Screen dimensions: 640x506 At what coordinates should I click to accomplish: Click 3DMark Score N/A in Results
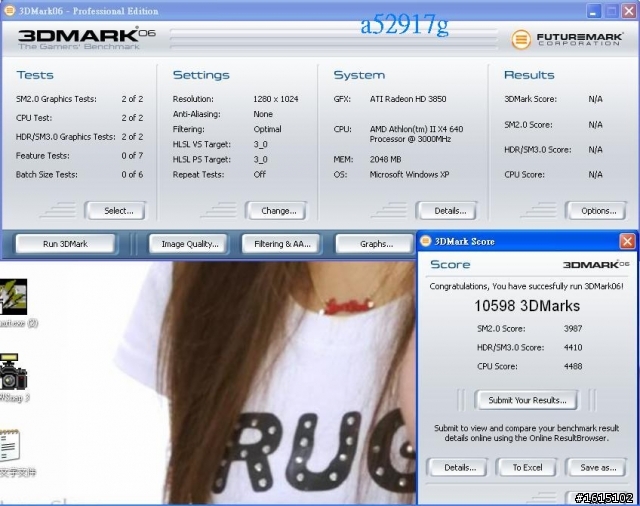click(595, 99)
